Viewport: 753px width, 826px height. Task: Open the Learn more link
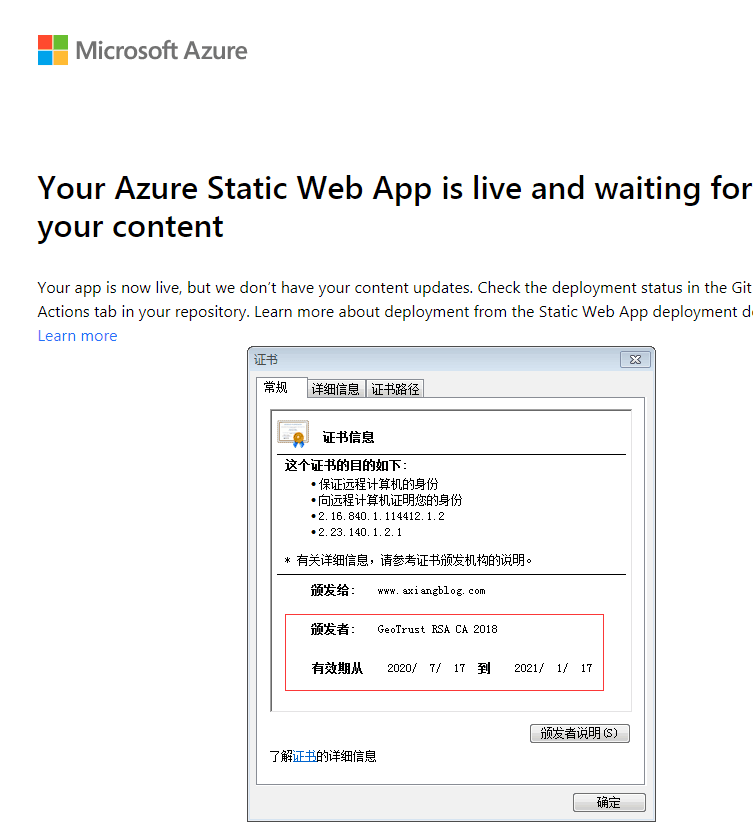click(x=77, y=336)
